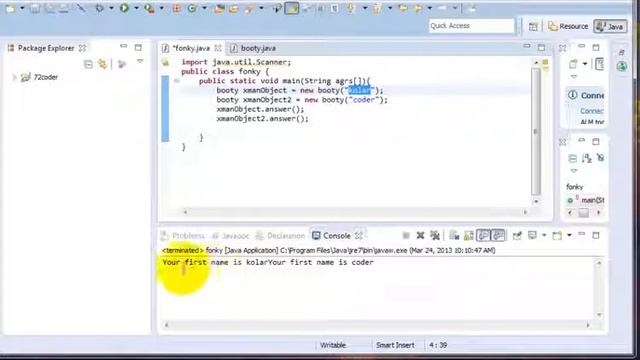Image resolution: width=640 pixels, height=360 pixels.
Task: Click the Terminate square console icon
Action: click(x=406, y=236)
